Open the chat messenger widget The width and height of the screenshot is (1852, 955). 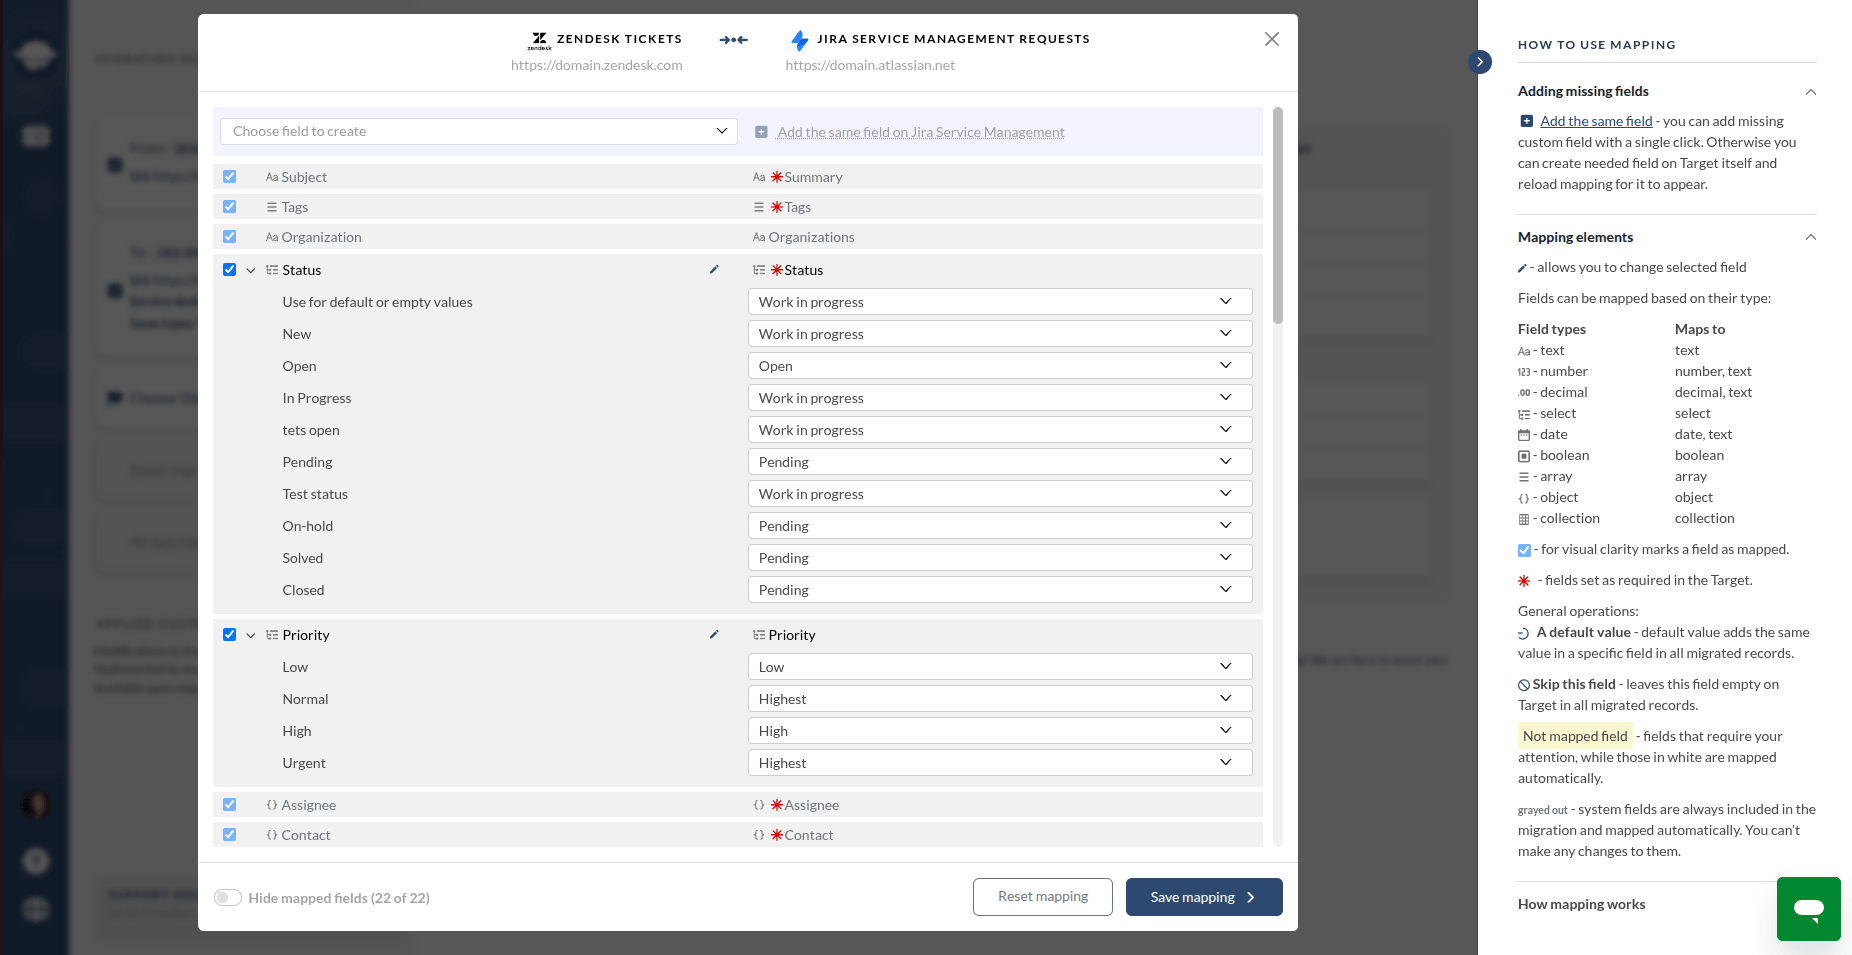(x=1808, y=908)
